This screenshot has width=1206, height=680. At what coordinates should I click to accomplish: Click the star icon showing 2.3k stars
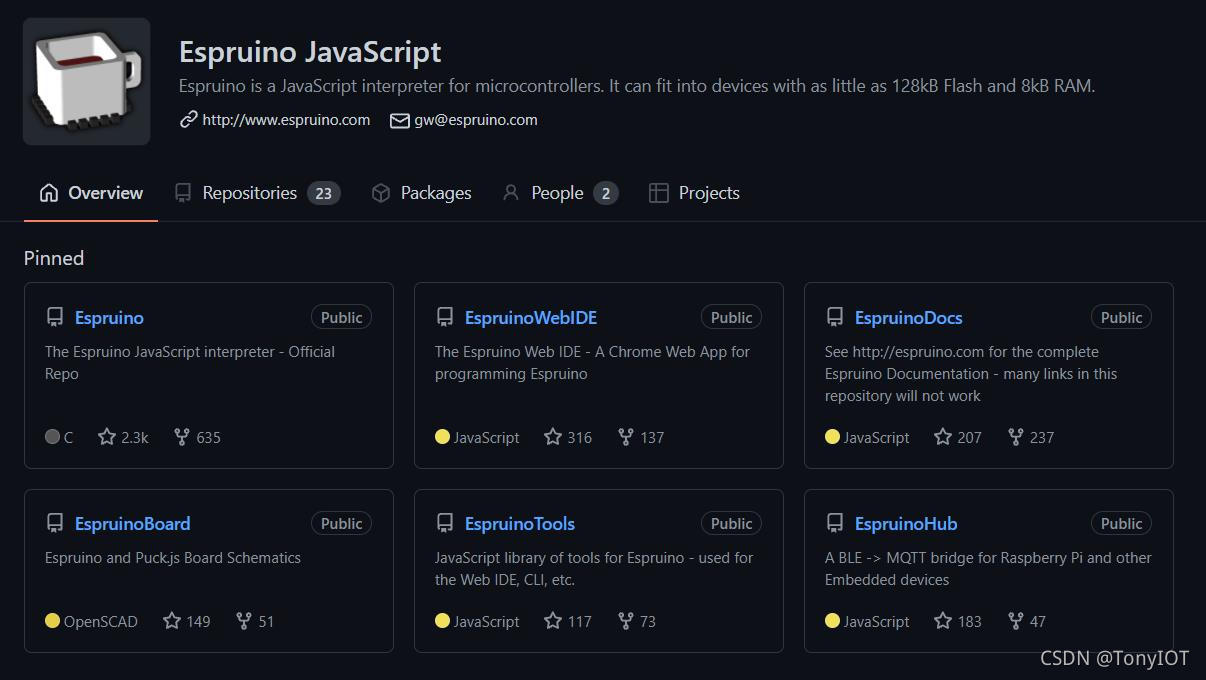tap(107, 437)
